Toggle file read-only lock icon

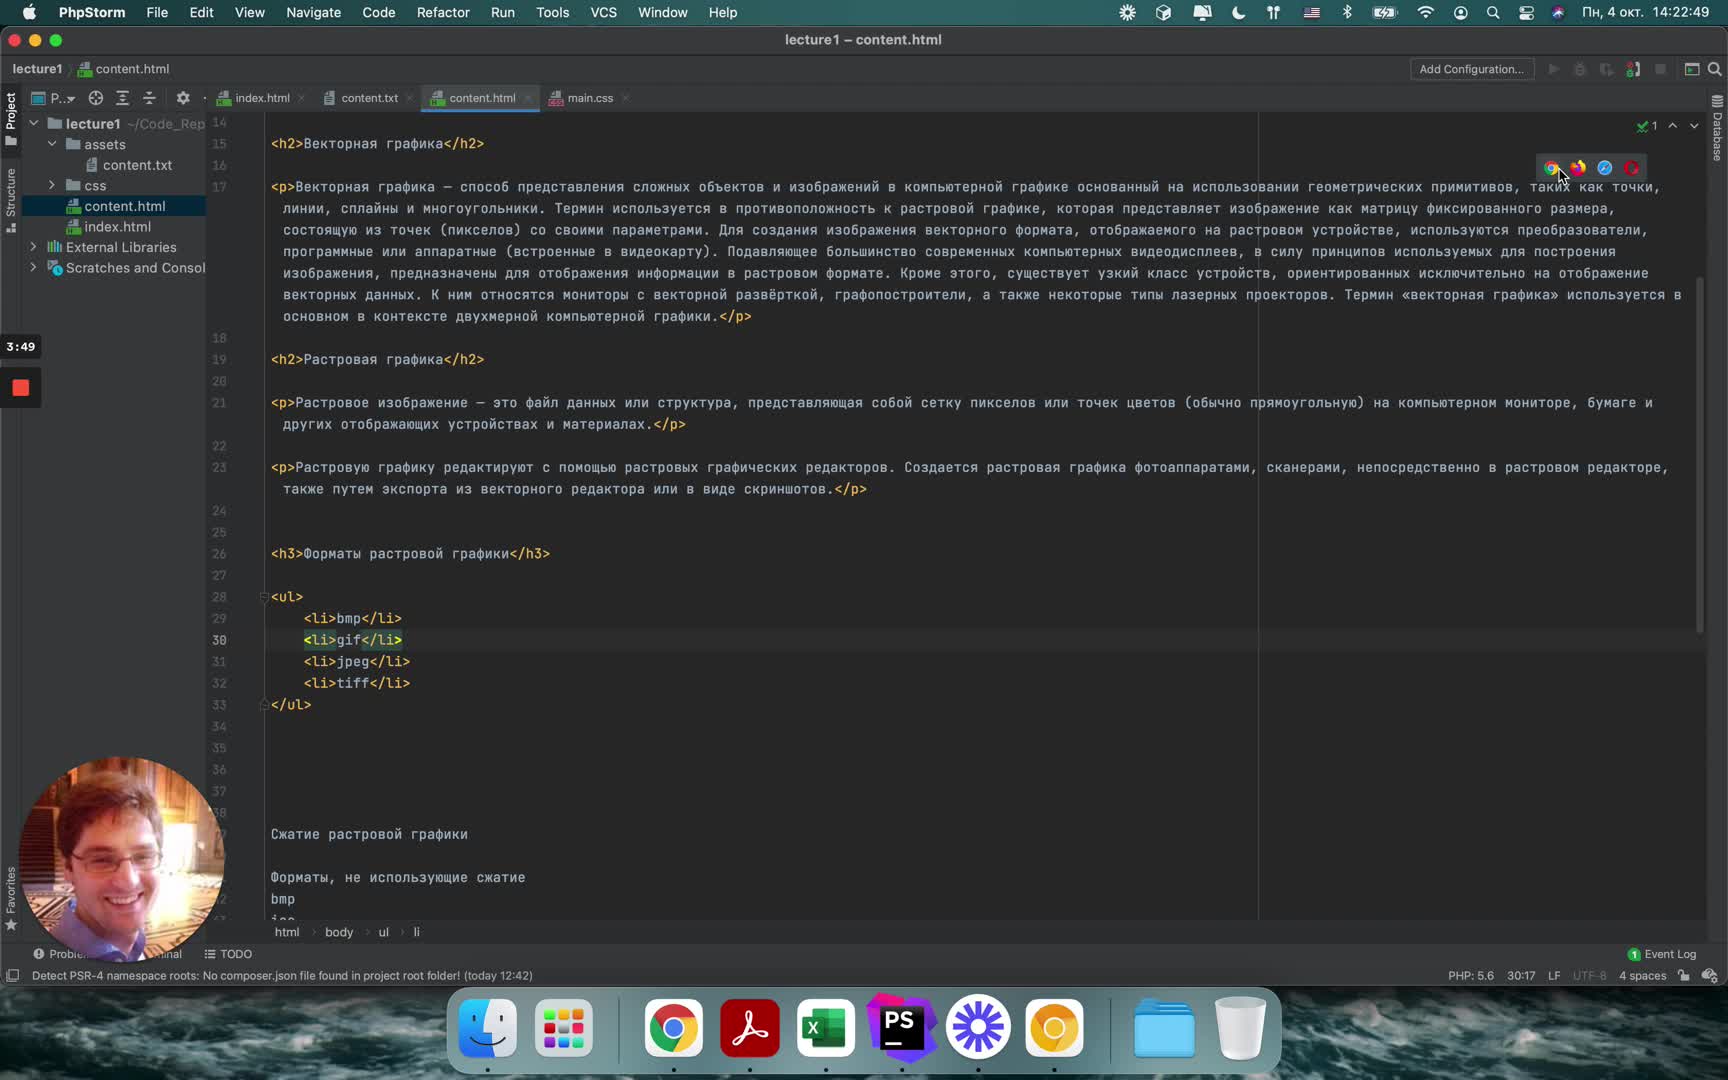[x=1684, y=976]
